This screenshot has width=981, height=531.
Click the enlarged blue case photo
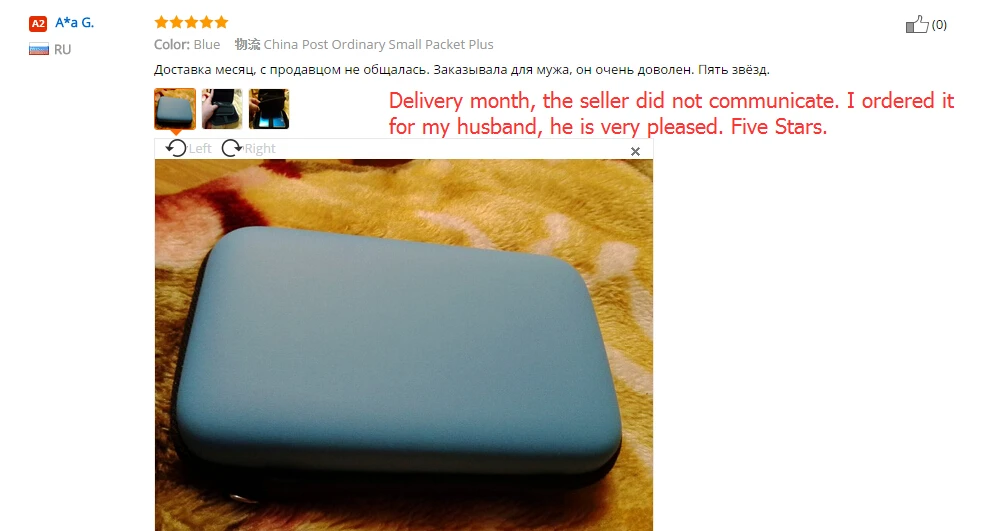404,345
